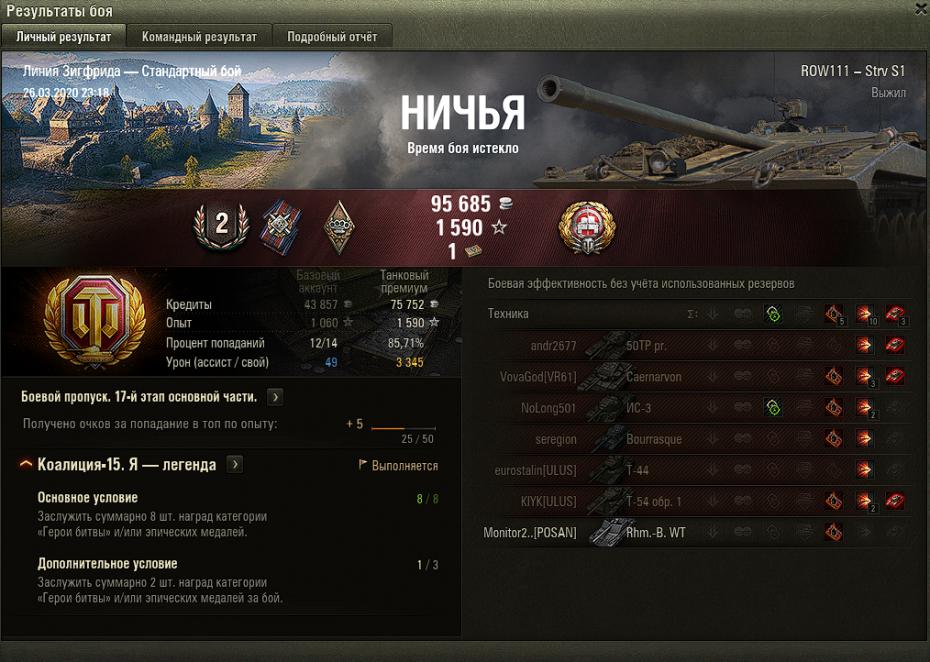Click the gold wreath epic medal icon
The image size is (930, 662).
pyautogui.click(x=587, y=228)
